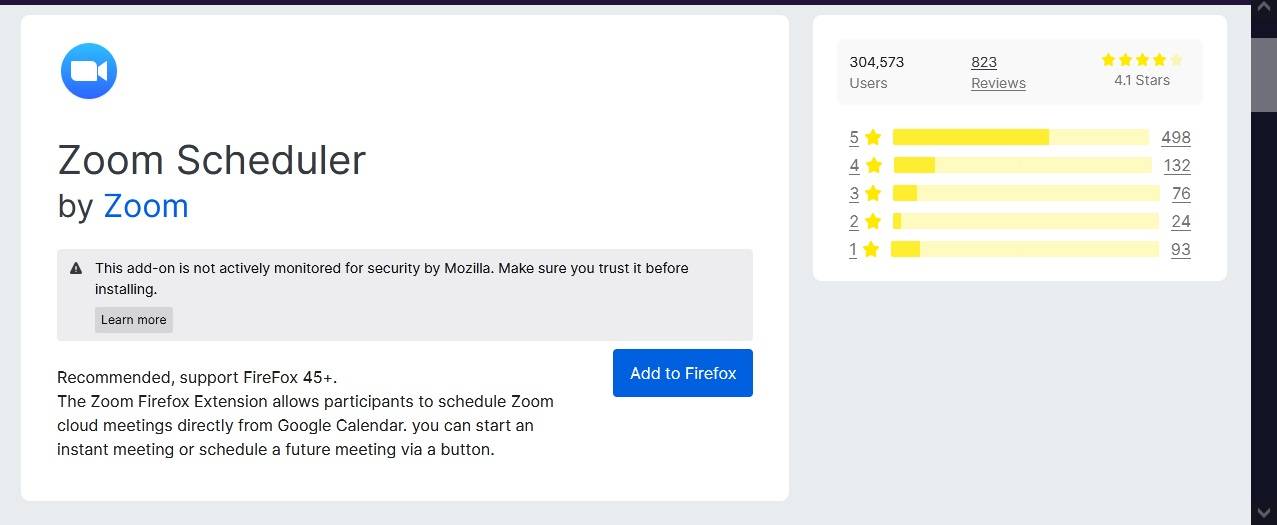The height and width of the screenshot is (525, 1277).
Task: View the 24 two-star reviews count
Action: [x=1181, y=221]
